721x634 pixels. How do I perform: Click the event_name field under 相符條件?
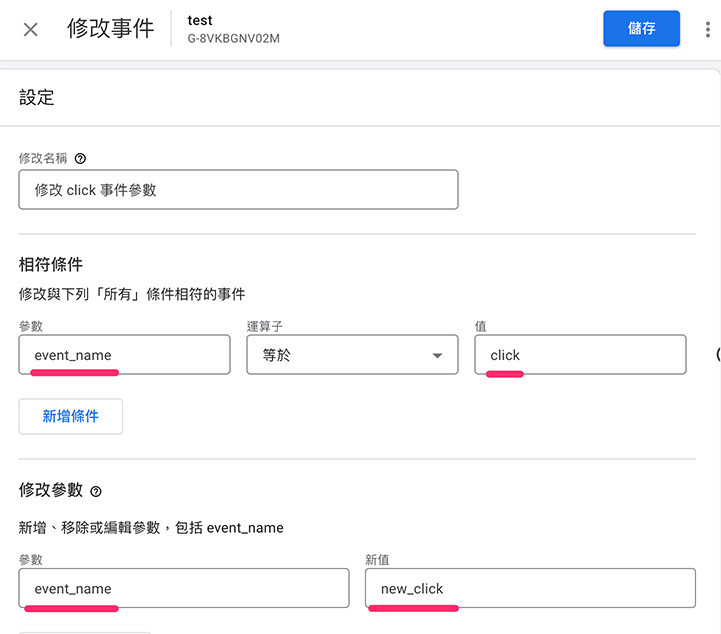click(124, 355)
